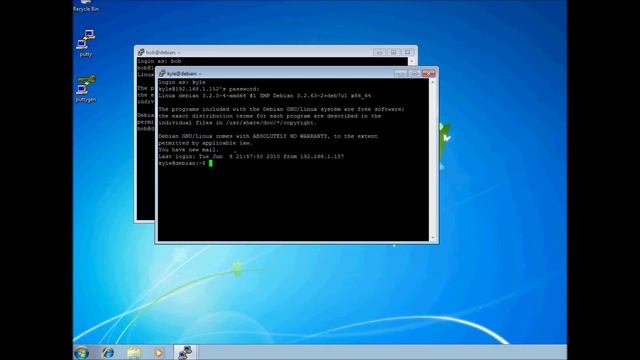Click the 'login as: bob' line in bob terminal

click(159, 61)
